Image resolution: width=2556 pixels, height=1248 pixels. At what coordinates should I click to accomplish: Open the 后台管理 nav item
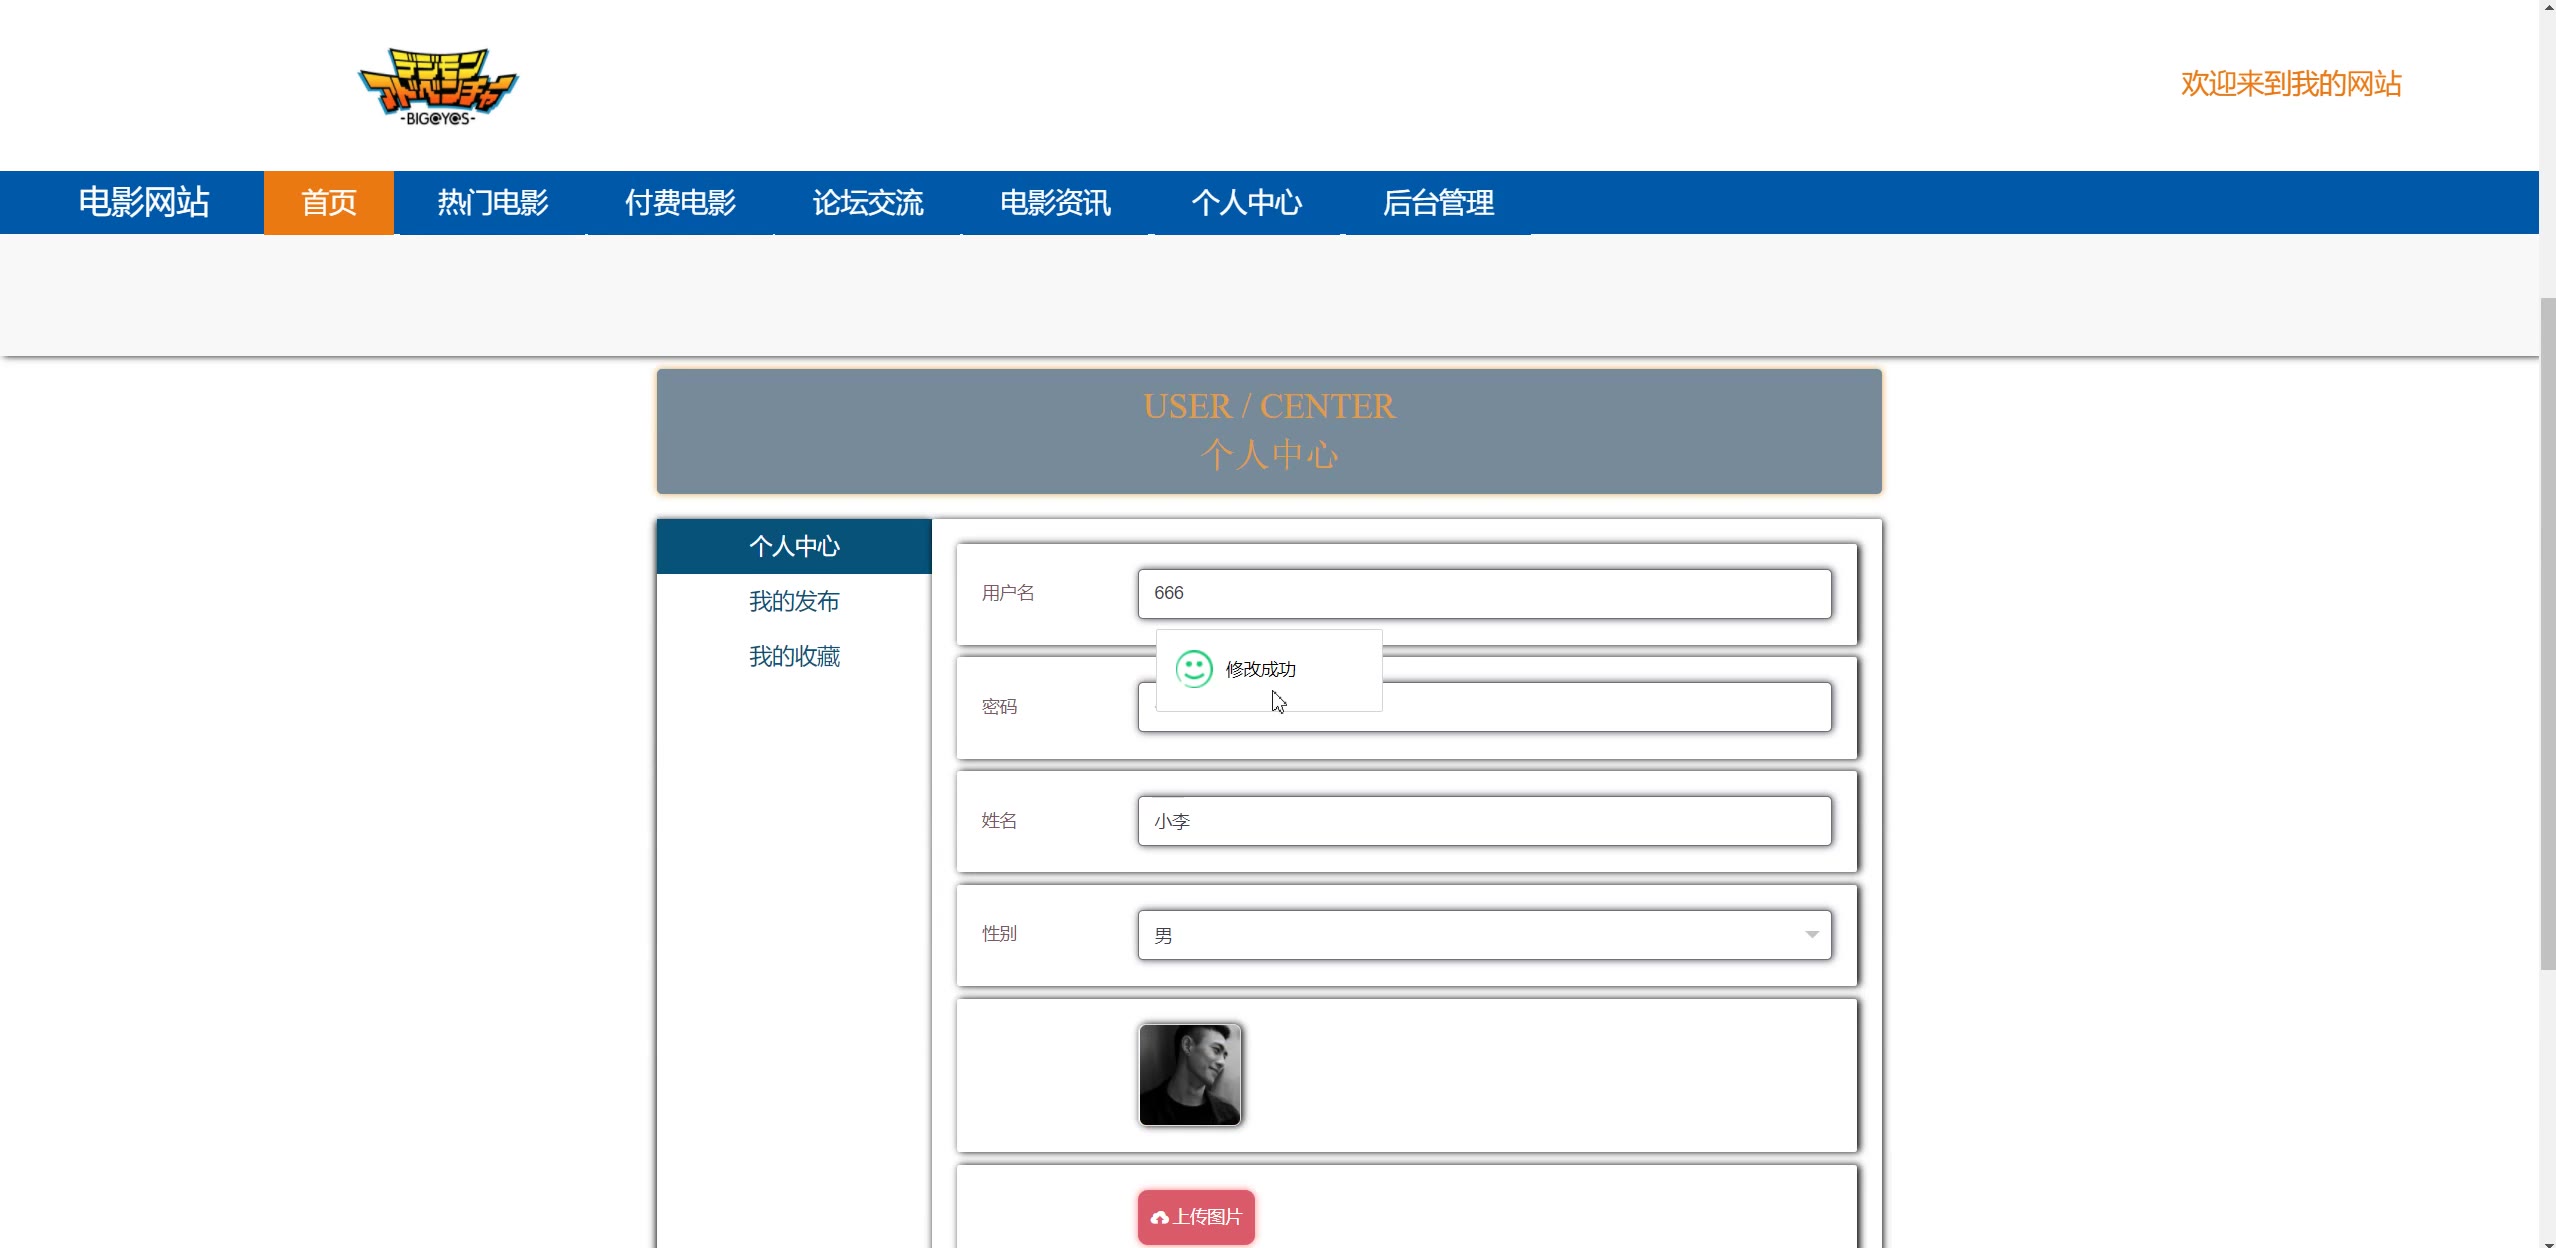[x=1437, y=203]
